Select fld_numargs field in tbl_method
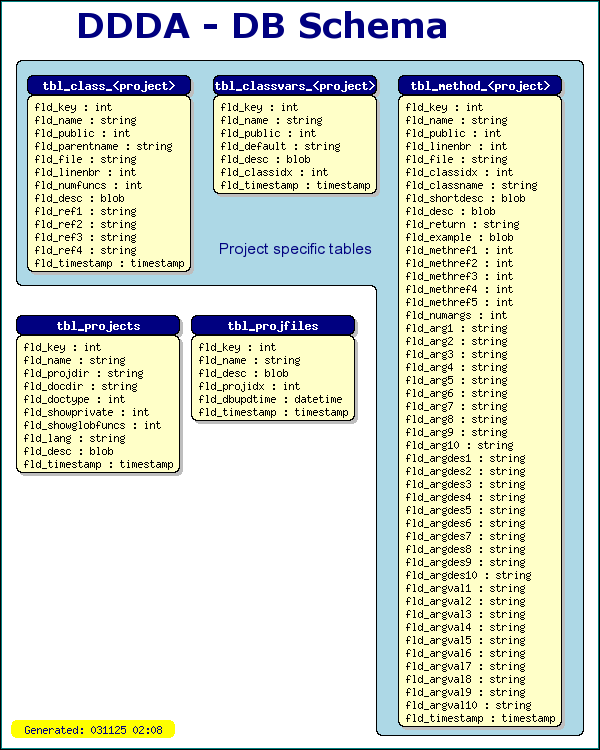The height and width of the screenshot is (750, 600). [x=456, y=315]
